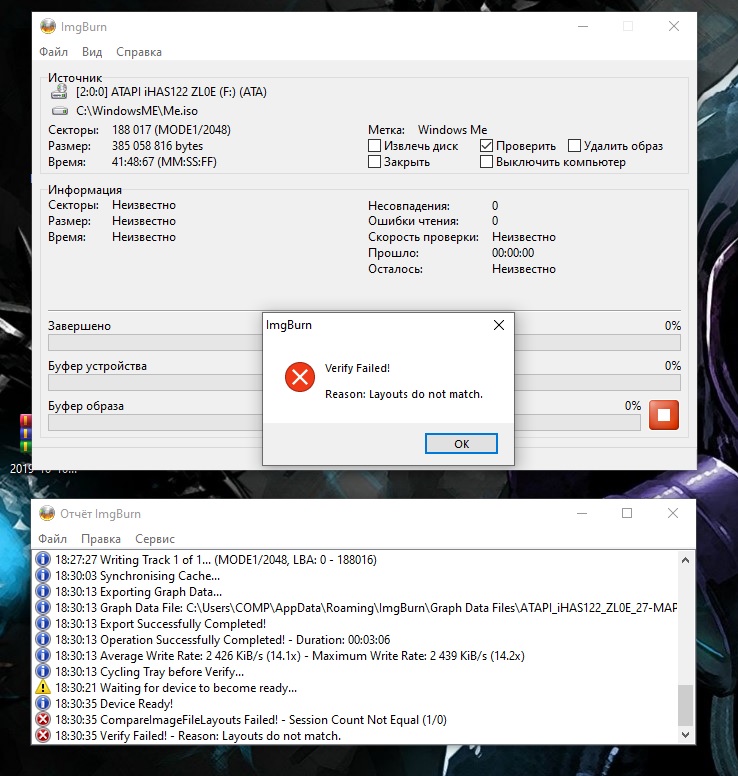The height and width of the screenshot is (776, 738).
Task: Click the red stop button next to Буфер образа
Action: [x=664, y=415]
